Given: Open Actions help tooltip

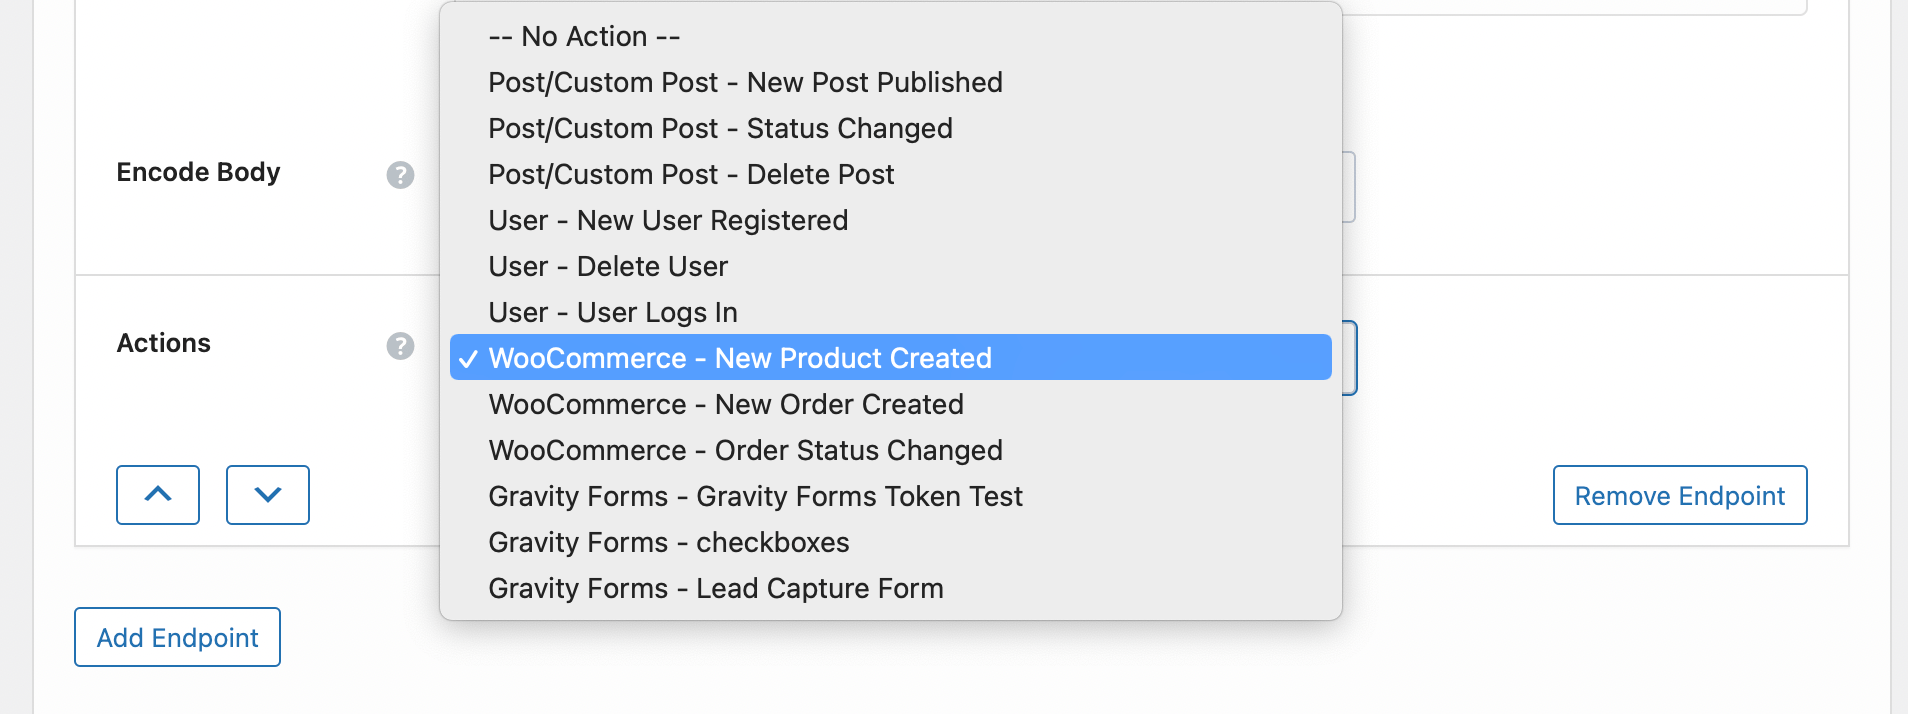Looking at the screenshot, I should [400, 345].
